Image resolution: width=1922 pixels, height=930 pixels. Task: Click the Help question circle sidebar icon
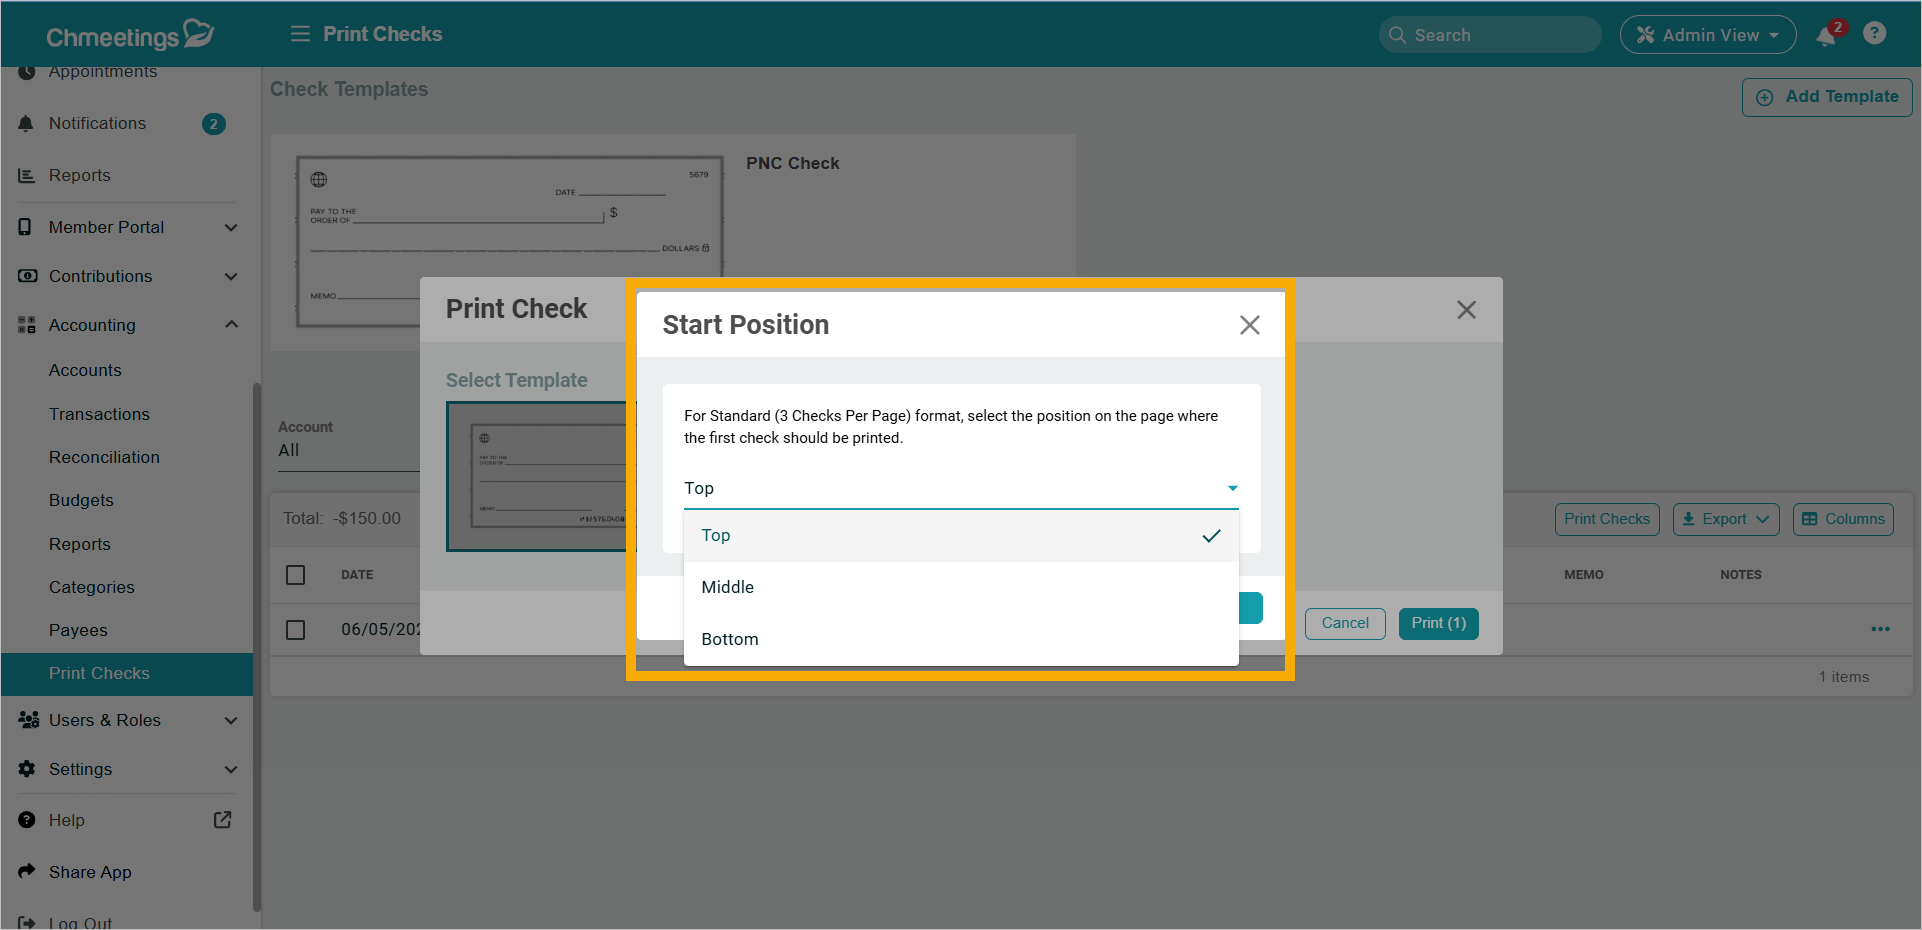pyautogui.click(x=27, y=820)
